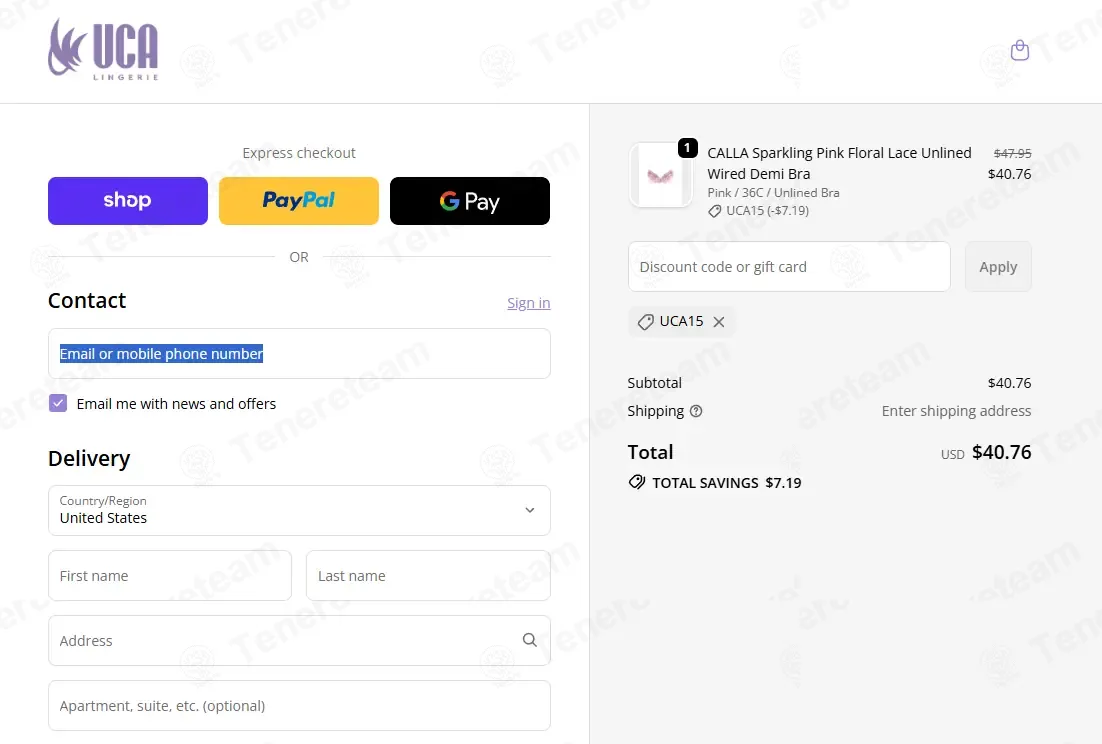Select Google Pay express checkout
Viewport: 1102px width, 744px height.
(x=469, y=201)
